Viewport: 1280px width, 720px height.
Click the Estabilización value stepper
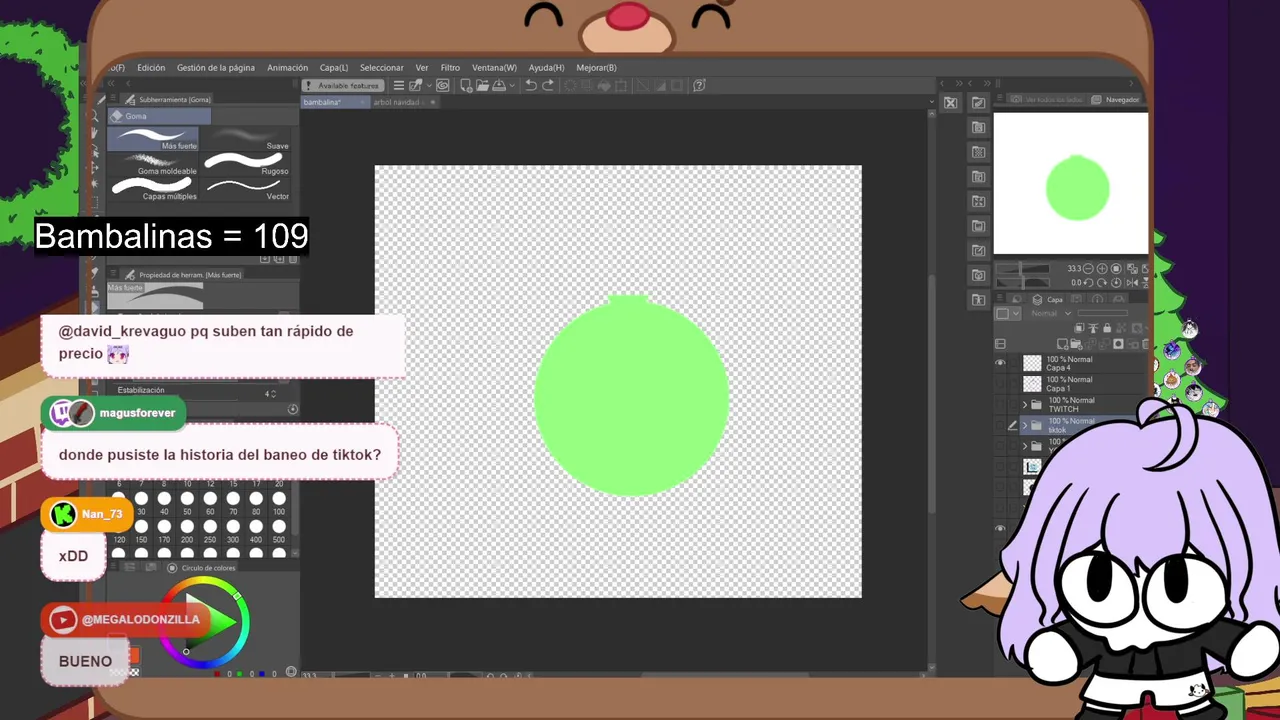[273, 394]
